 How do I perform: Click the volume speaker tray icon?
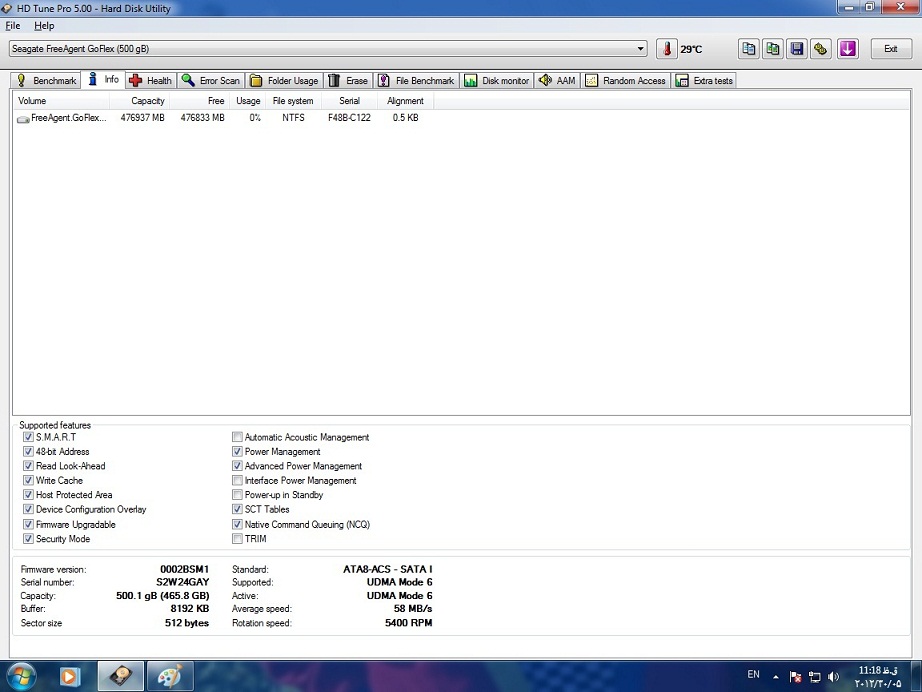tap(834, 676)
